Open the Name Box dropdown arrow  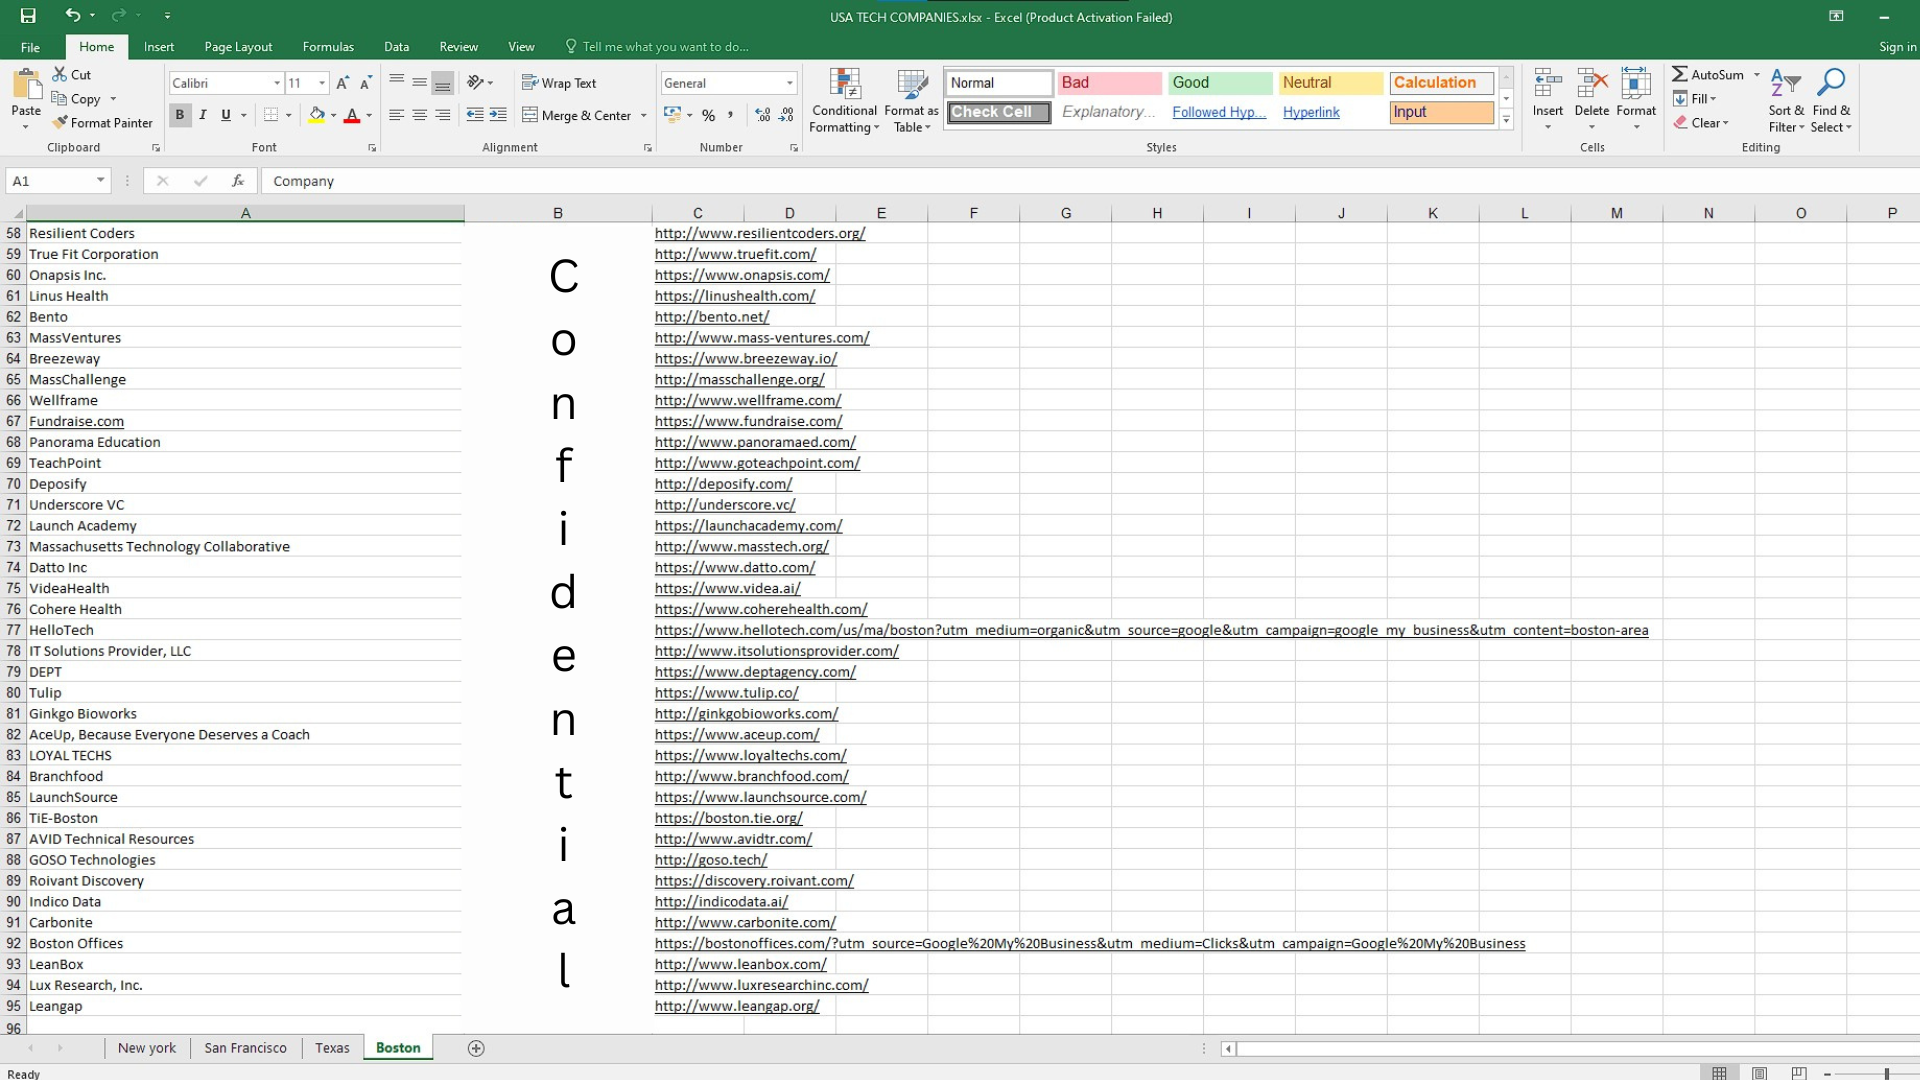[100, 181]
